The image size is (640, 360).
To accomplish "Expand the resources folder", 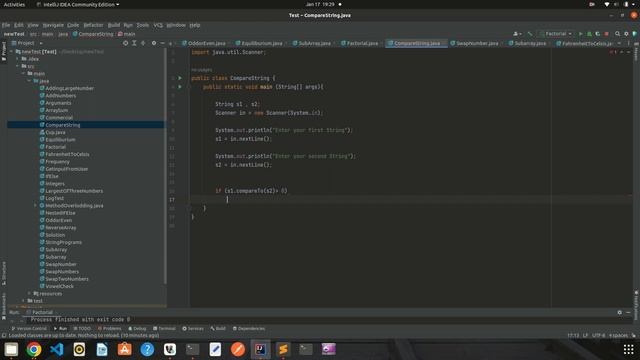I will click(x=29, y=293).
